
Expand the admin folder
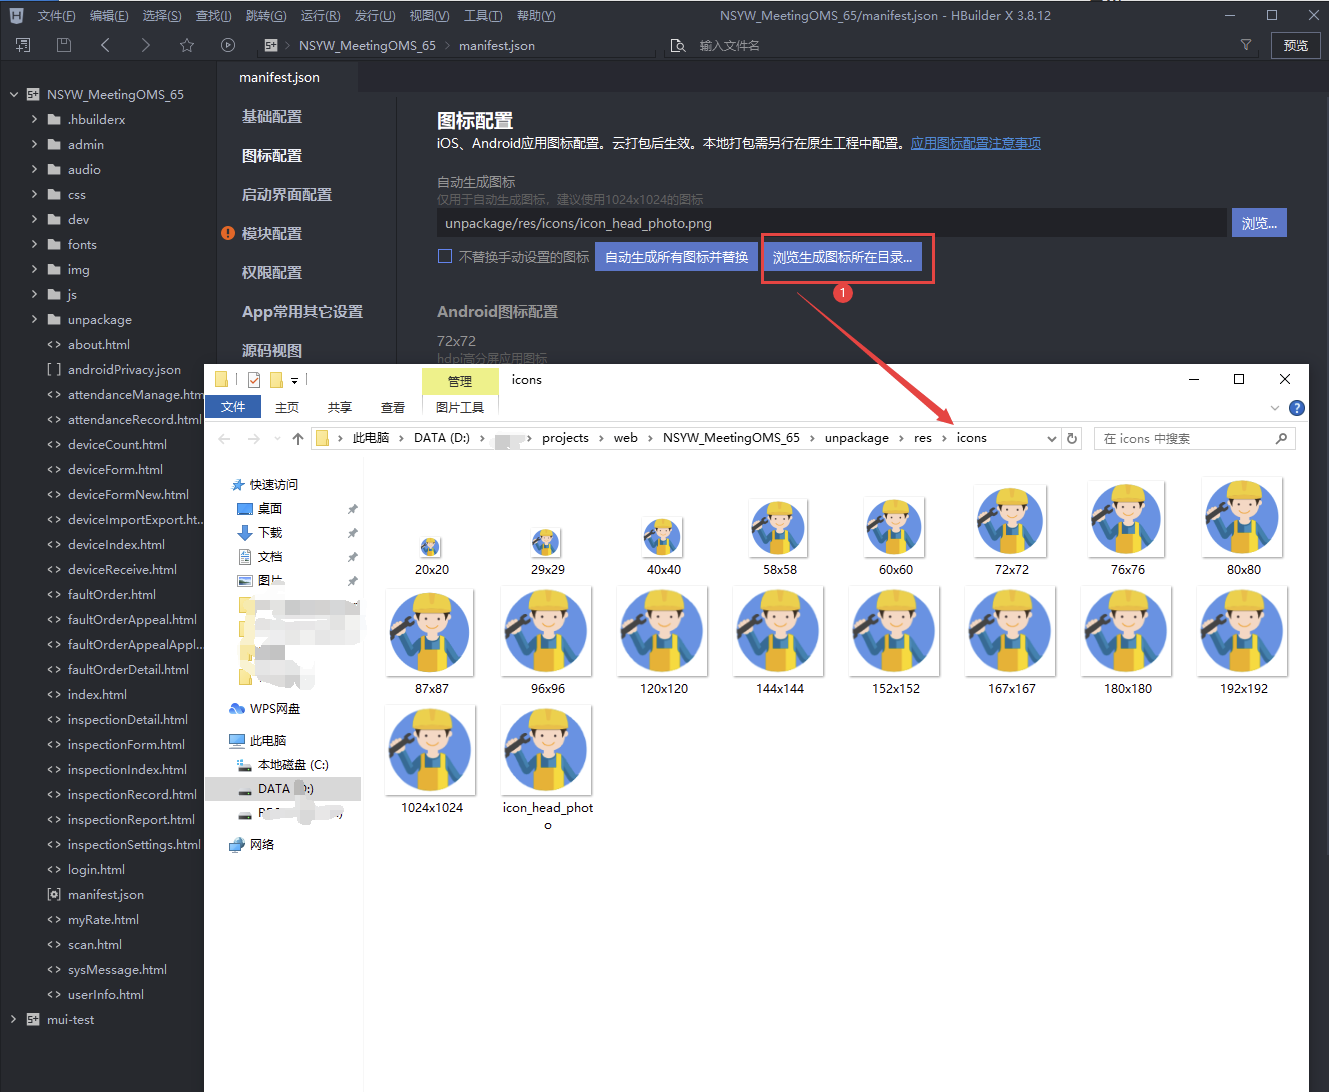35,144
